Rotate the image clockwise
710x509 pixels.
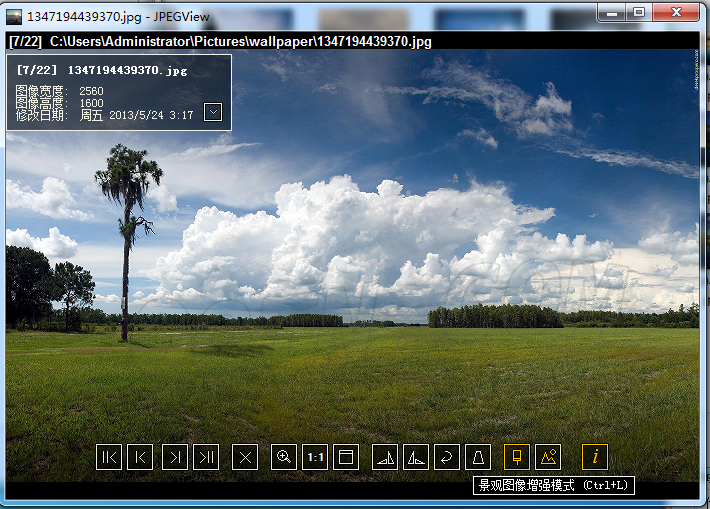(x=385, y=457)
